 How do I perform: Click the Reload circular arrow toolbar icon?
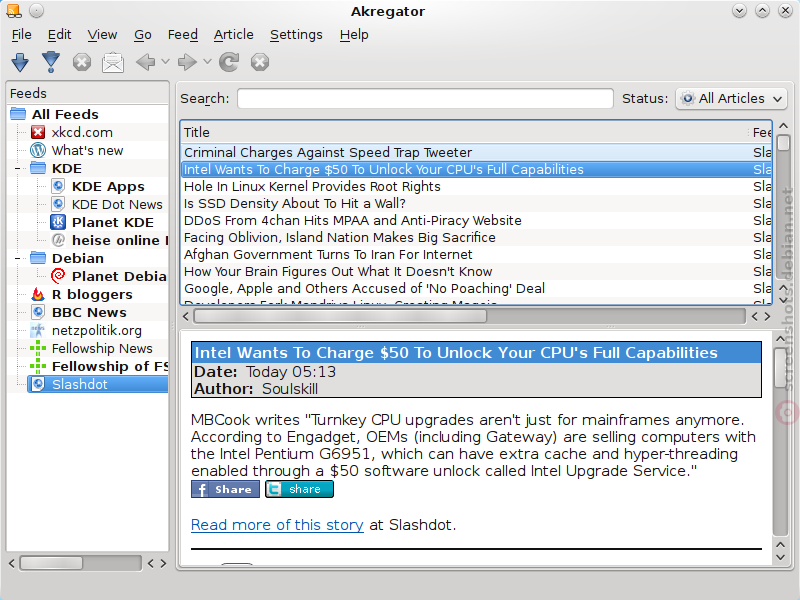[x=229, y=62]
